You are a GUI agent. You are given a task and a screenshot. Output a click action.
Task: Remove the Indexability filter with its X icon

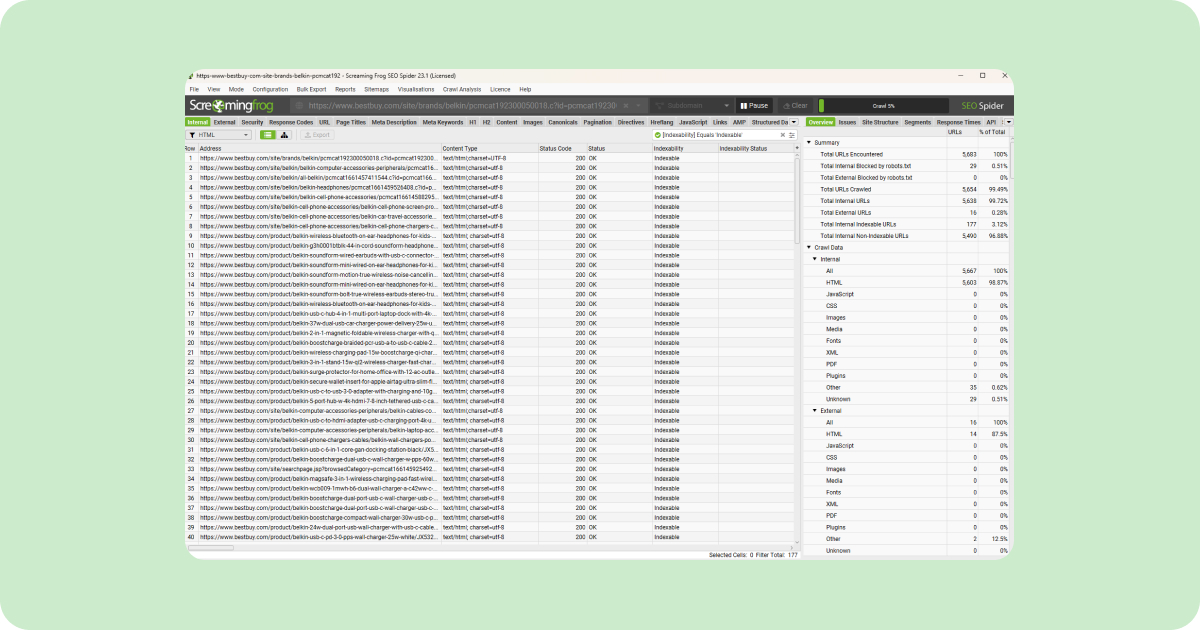783,135
